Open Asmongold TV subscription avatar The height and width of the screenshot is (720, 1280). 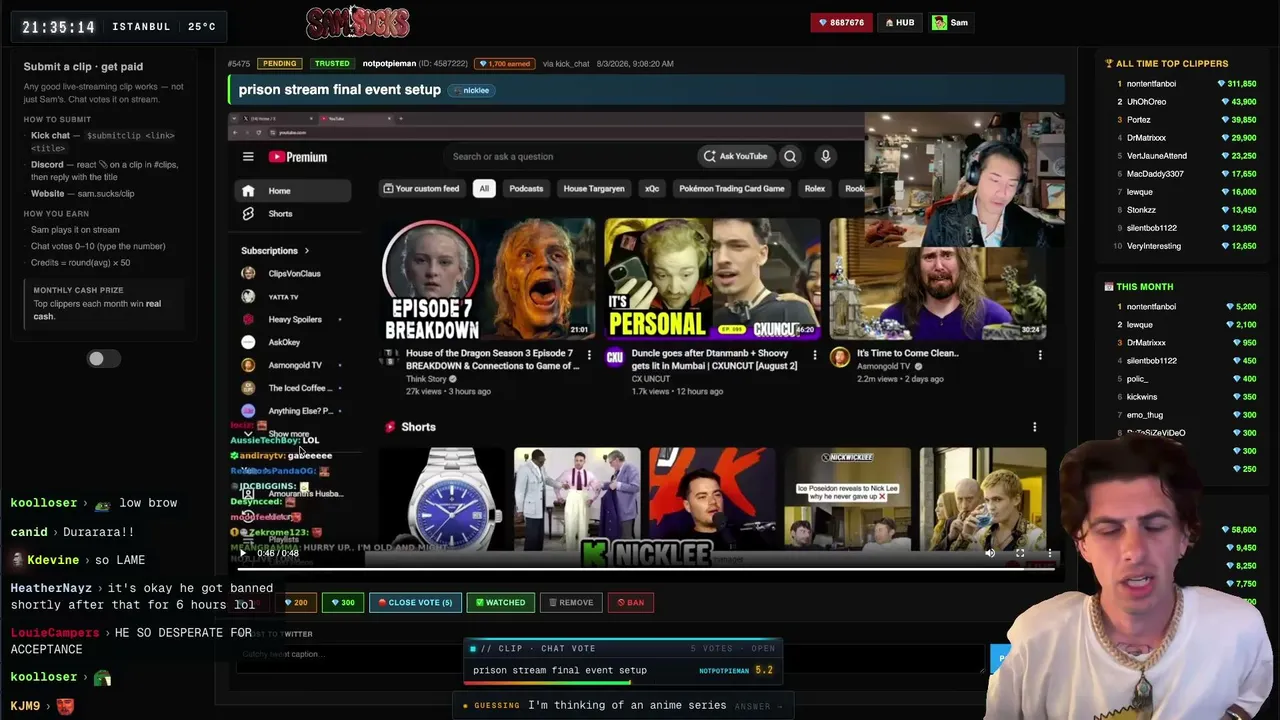click(x=248, y=365)
